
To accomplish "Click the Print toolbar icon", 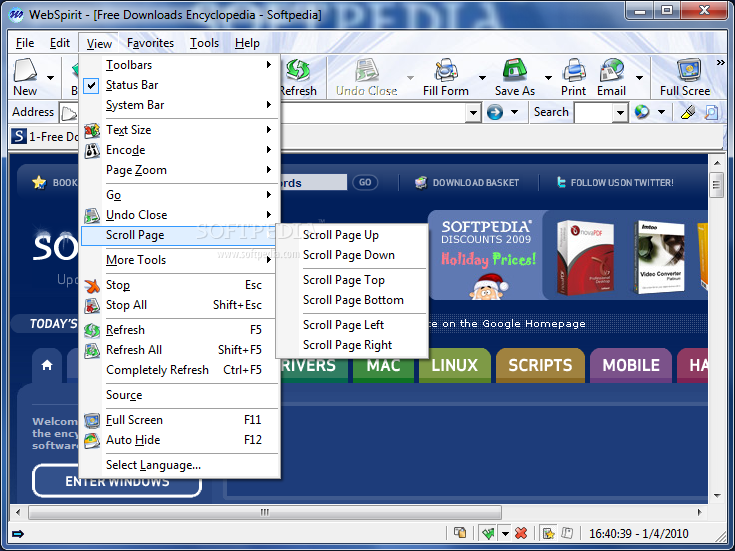I will [x=574, y=70].
